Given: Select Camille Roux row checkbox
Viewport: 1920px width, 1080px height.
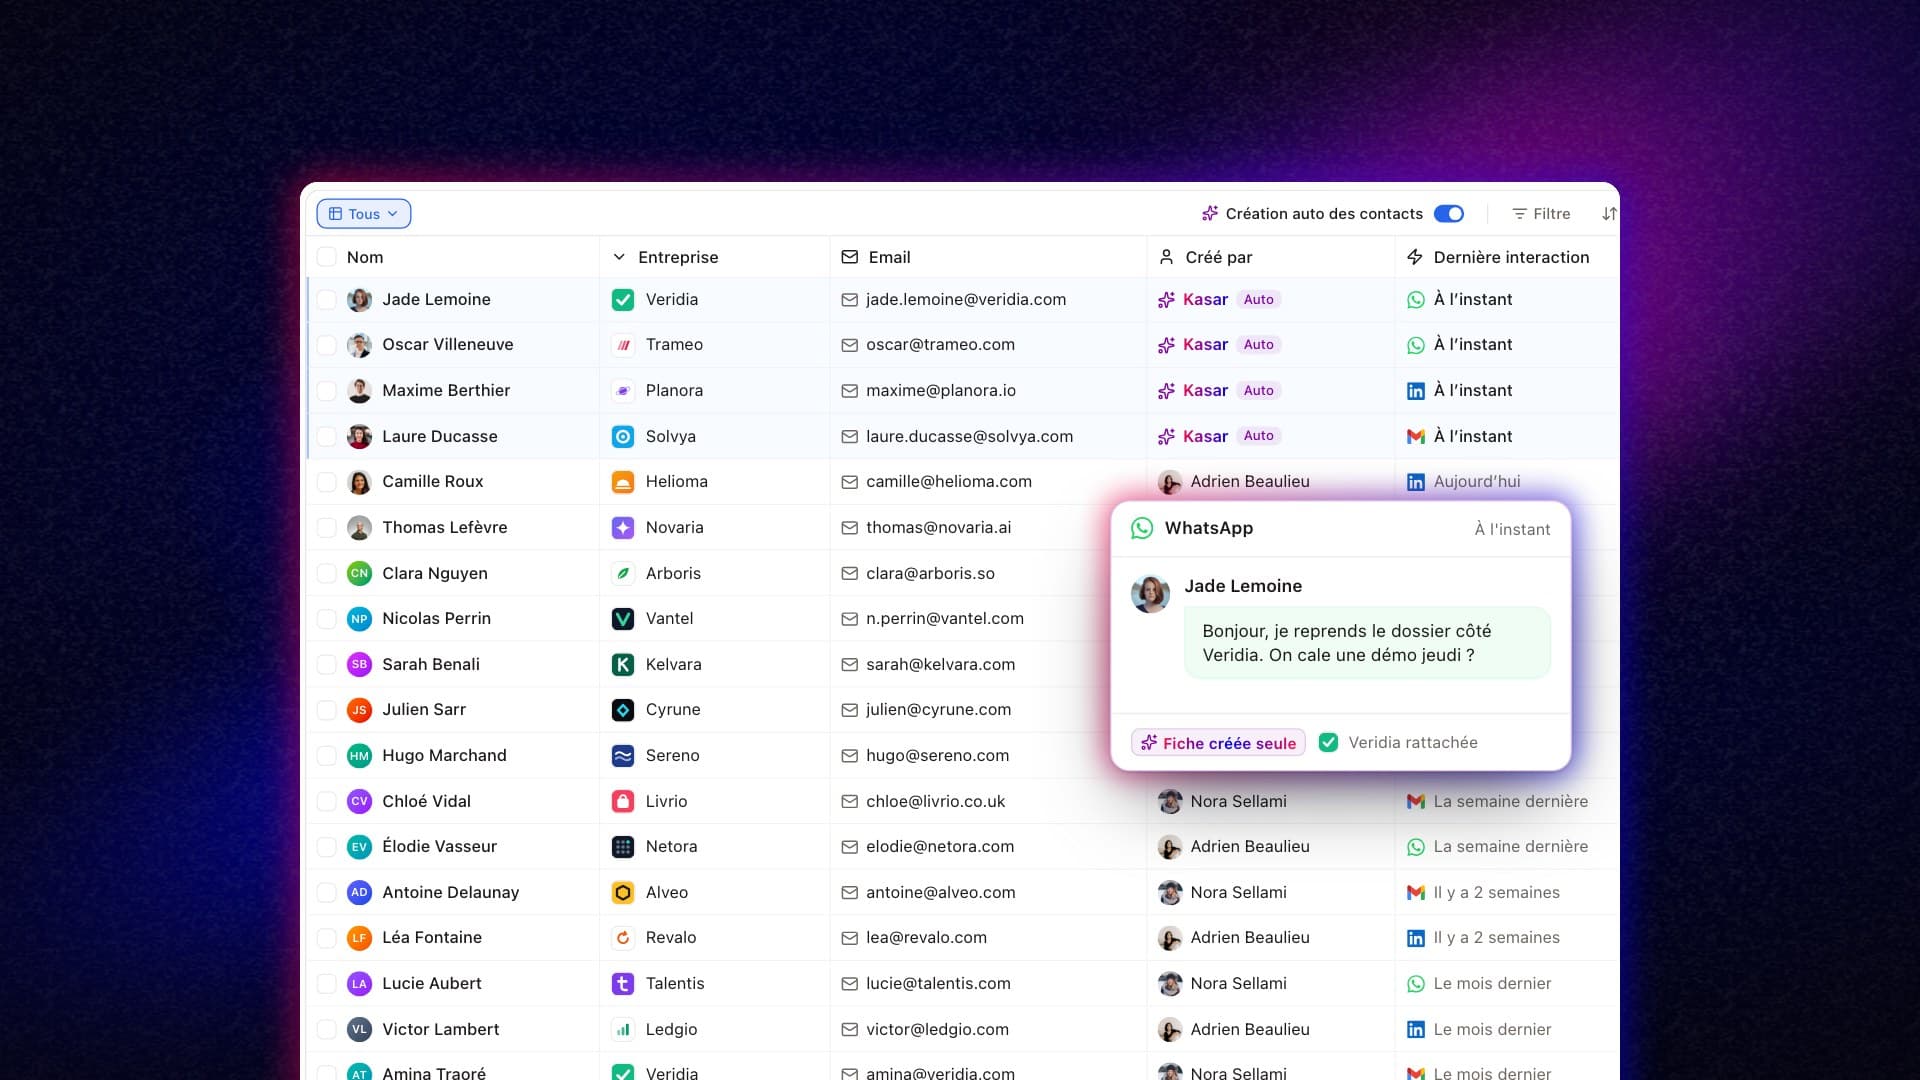Looking at the screenshot, I should tap(326, 482).
